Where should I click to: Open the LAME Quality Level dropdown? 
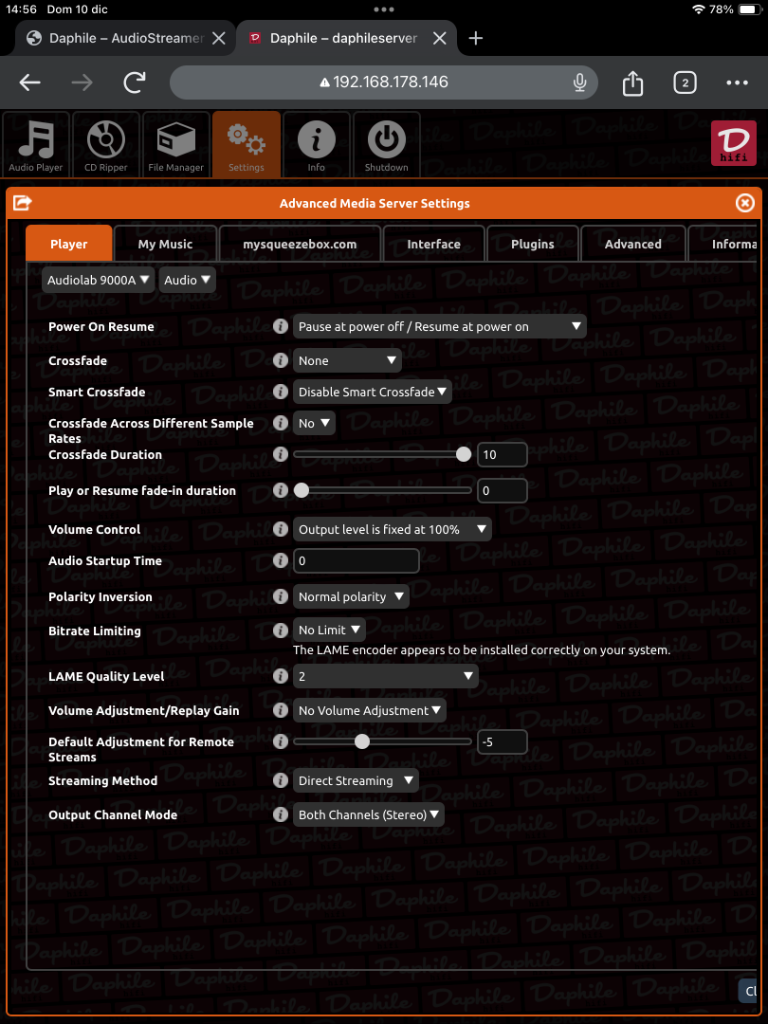[385, 677]
